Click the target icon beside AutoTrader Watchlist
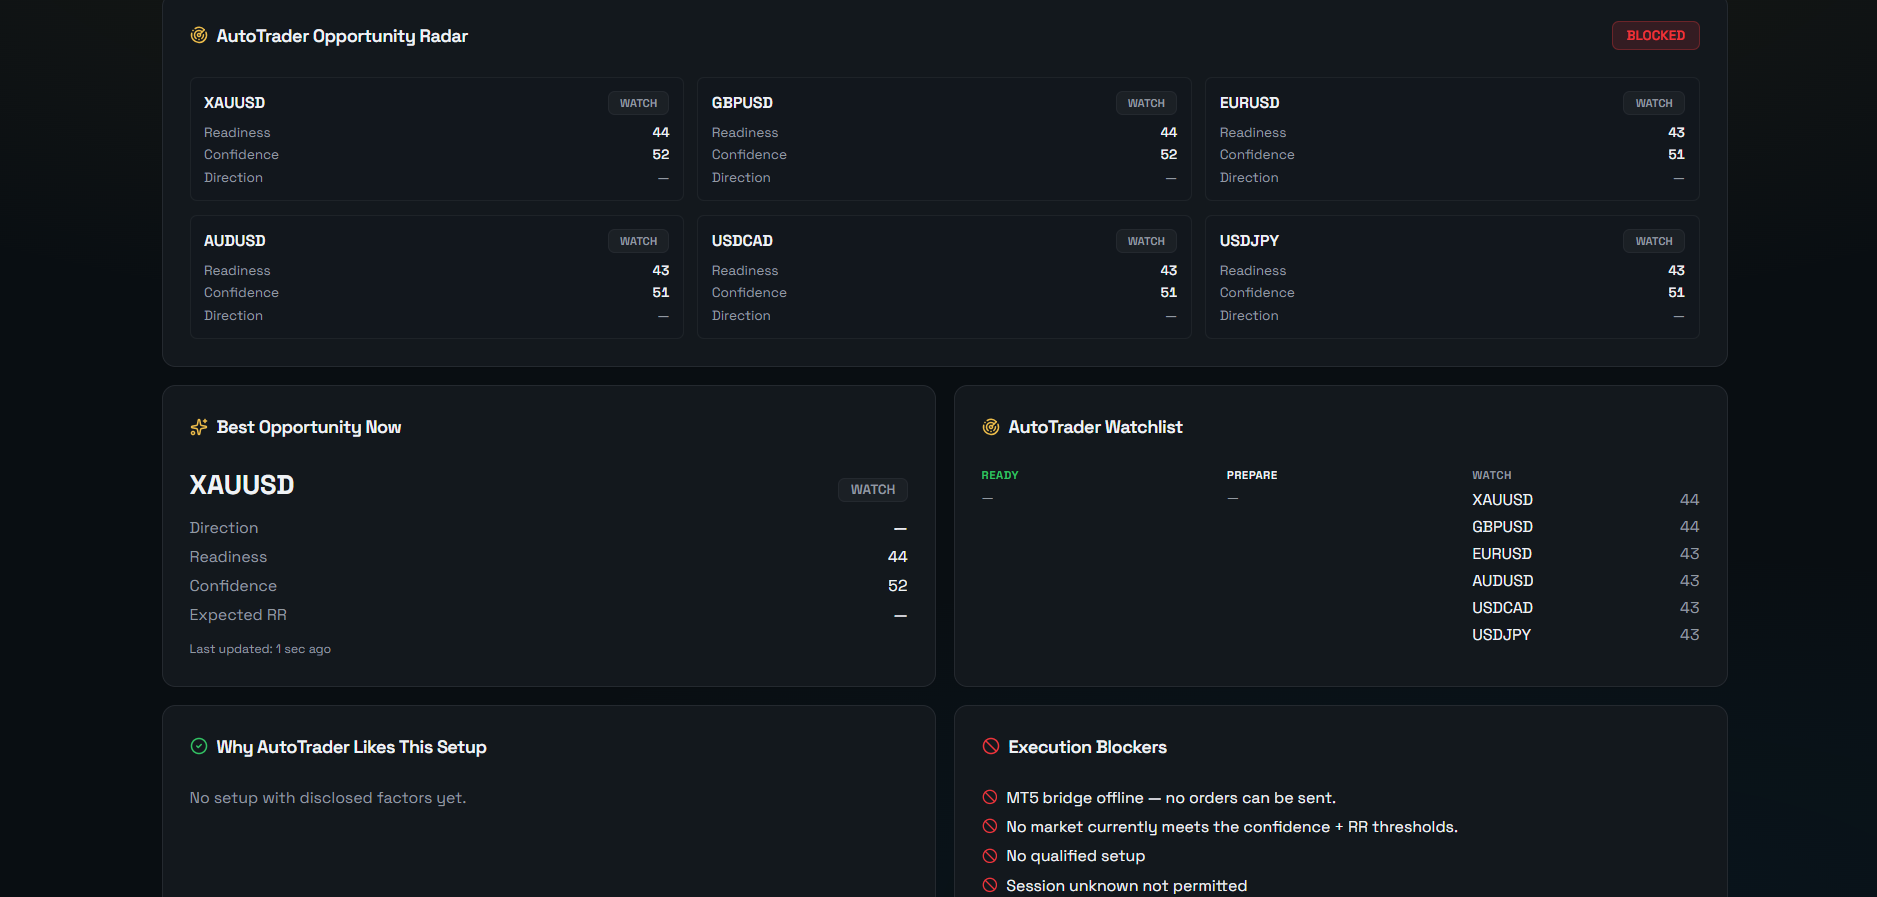Viewport: 1877px width, 897px height. point(991,427)
